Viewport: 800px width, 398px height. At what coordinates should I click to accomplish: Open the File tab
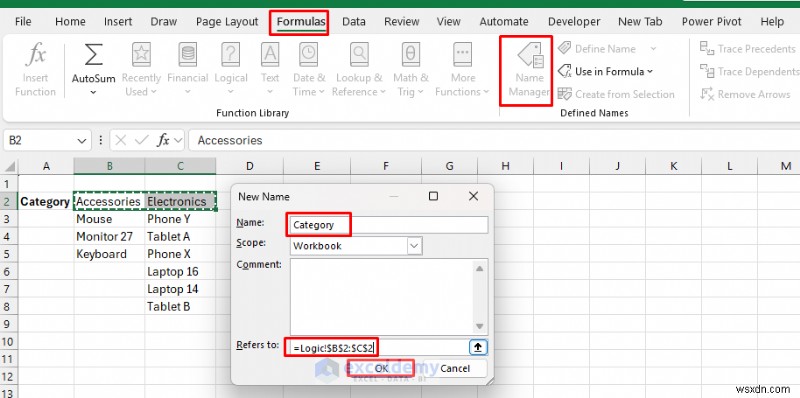tap(23, 22)
